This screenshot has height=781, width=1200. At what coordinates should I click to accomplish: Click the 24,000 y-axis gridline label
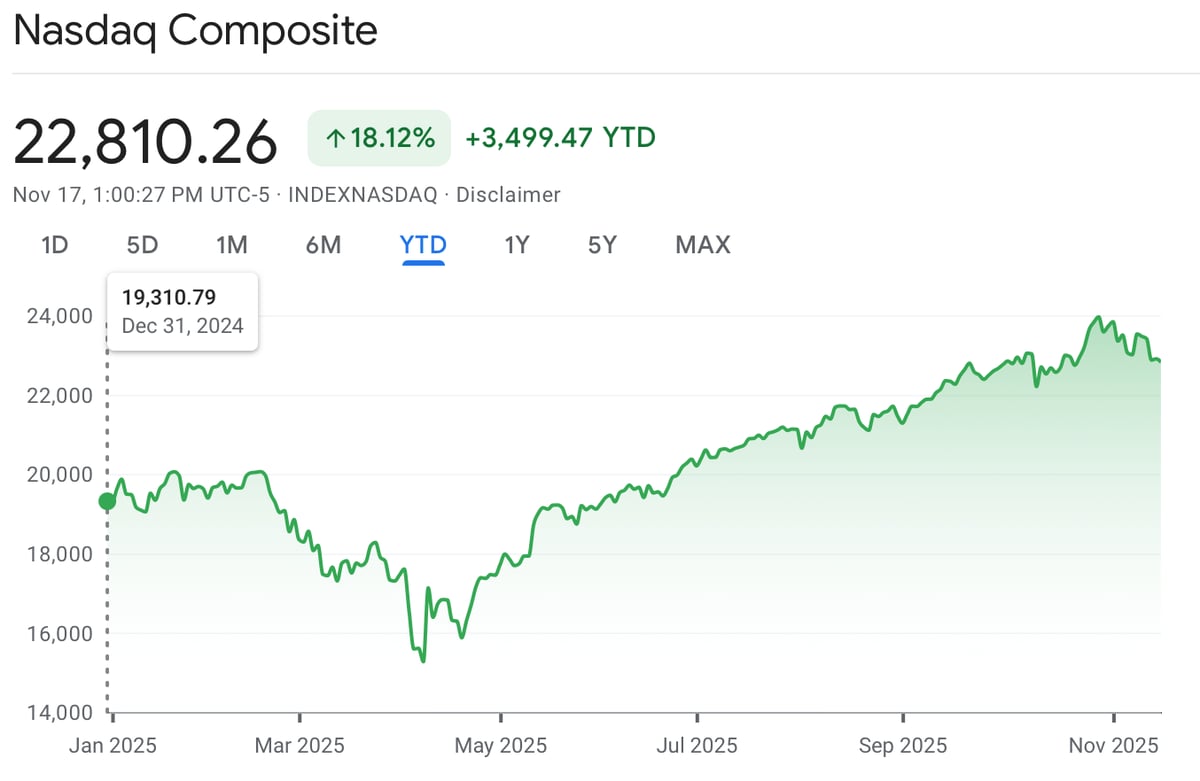(x=56, y=316)
